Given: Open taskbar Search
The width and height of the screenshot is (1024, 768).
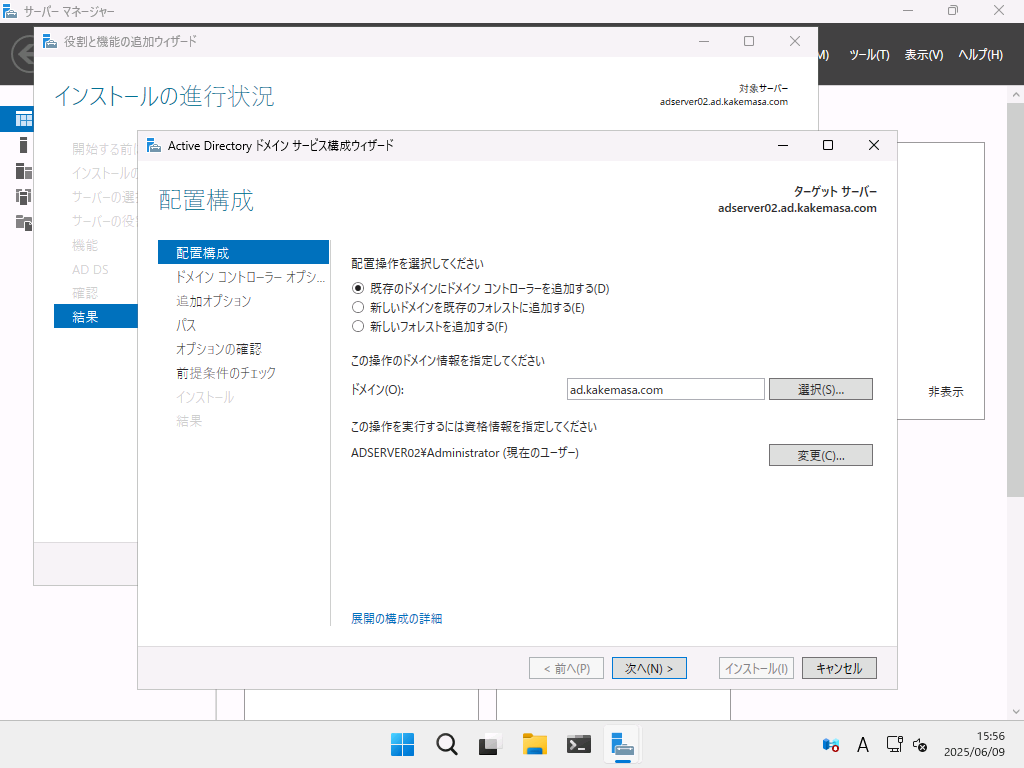Looking at the screenshot, I should click(x=447, y=744).
